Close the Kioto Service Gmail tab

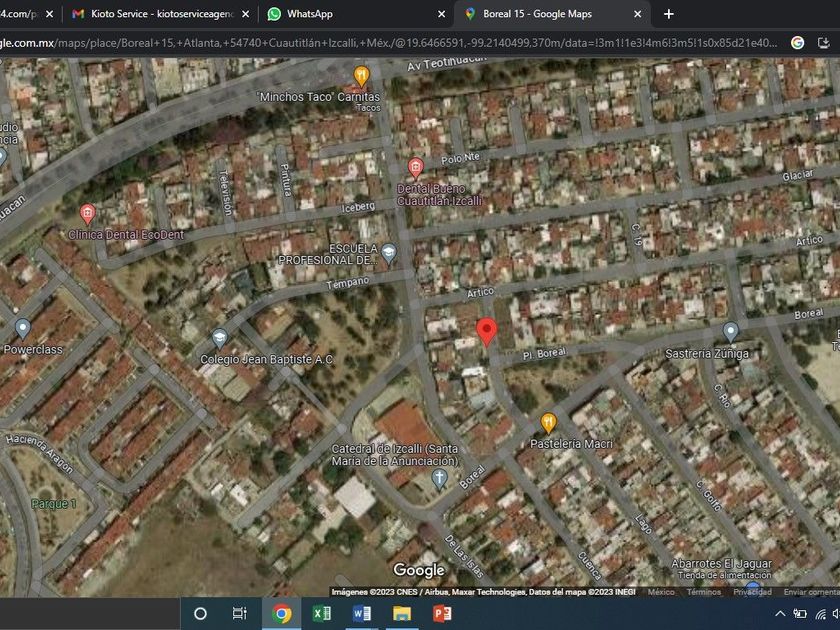click(245, 14)
